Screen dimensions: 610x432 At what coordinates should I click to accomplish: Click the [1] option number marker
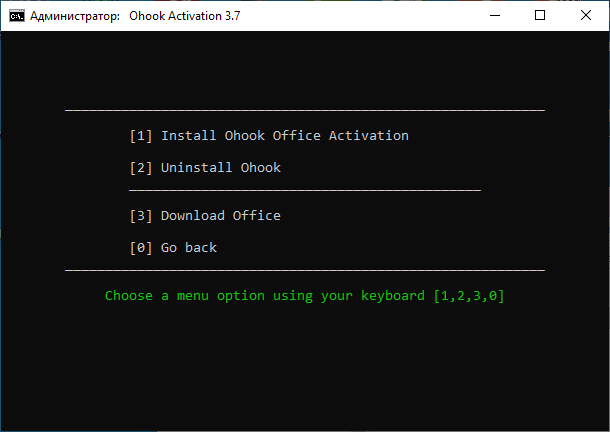coord(141,136)
